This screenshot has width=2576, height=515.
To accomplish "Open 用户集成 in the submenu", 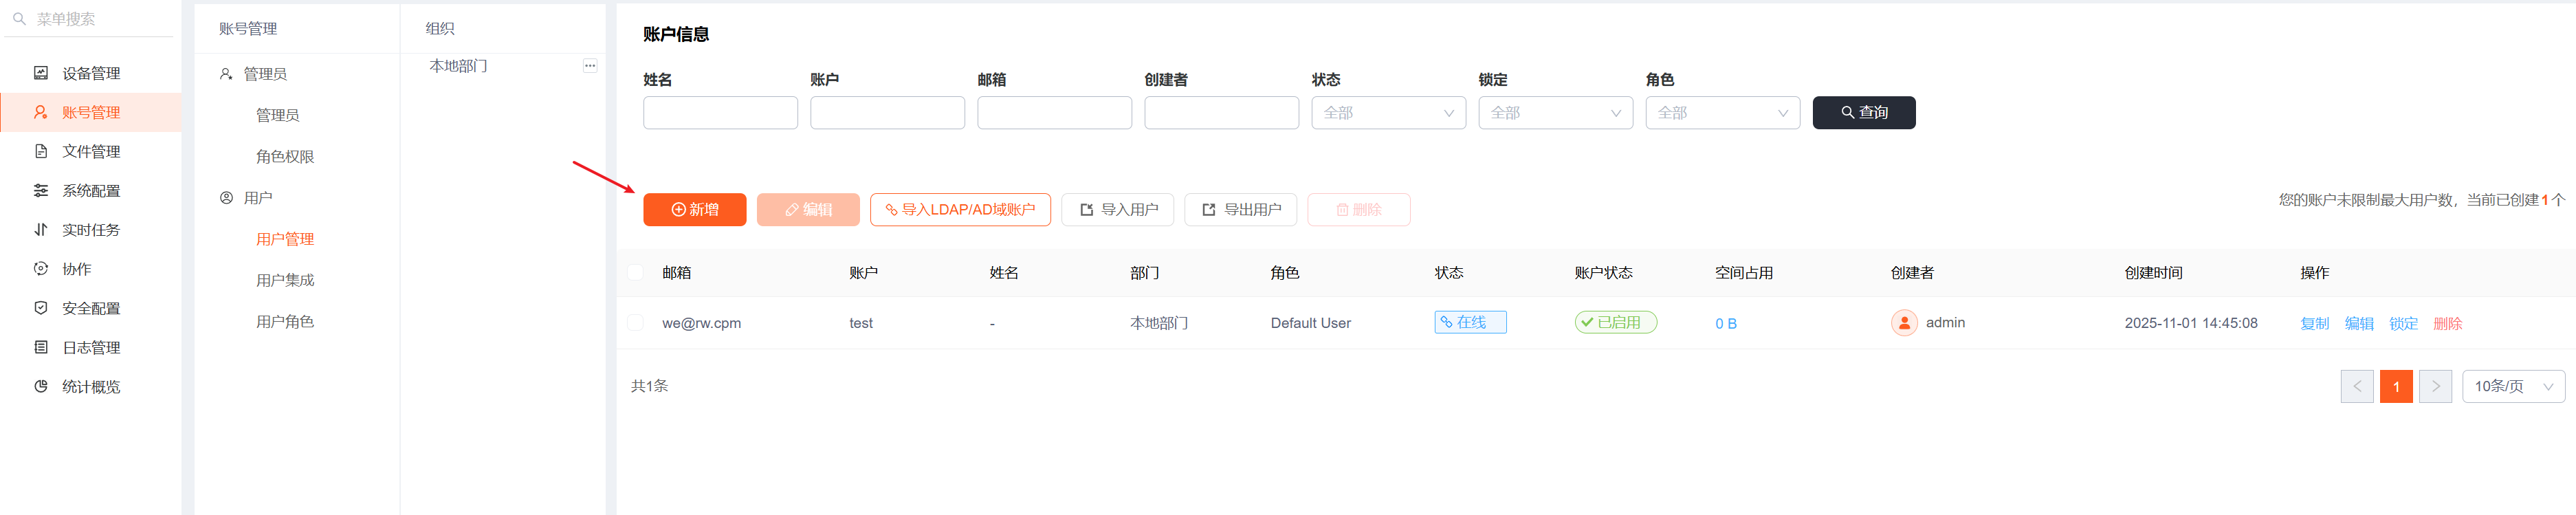I will pos(285,280).
